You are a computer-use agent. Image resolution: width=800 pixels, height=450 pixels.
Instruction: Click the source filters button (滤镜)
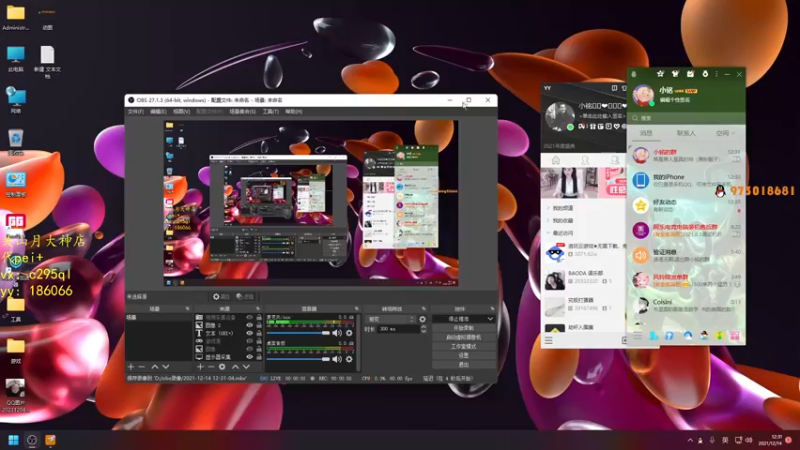(245, 296)
